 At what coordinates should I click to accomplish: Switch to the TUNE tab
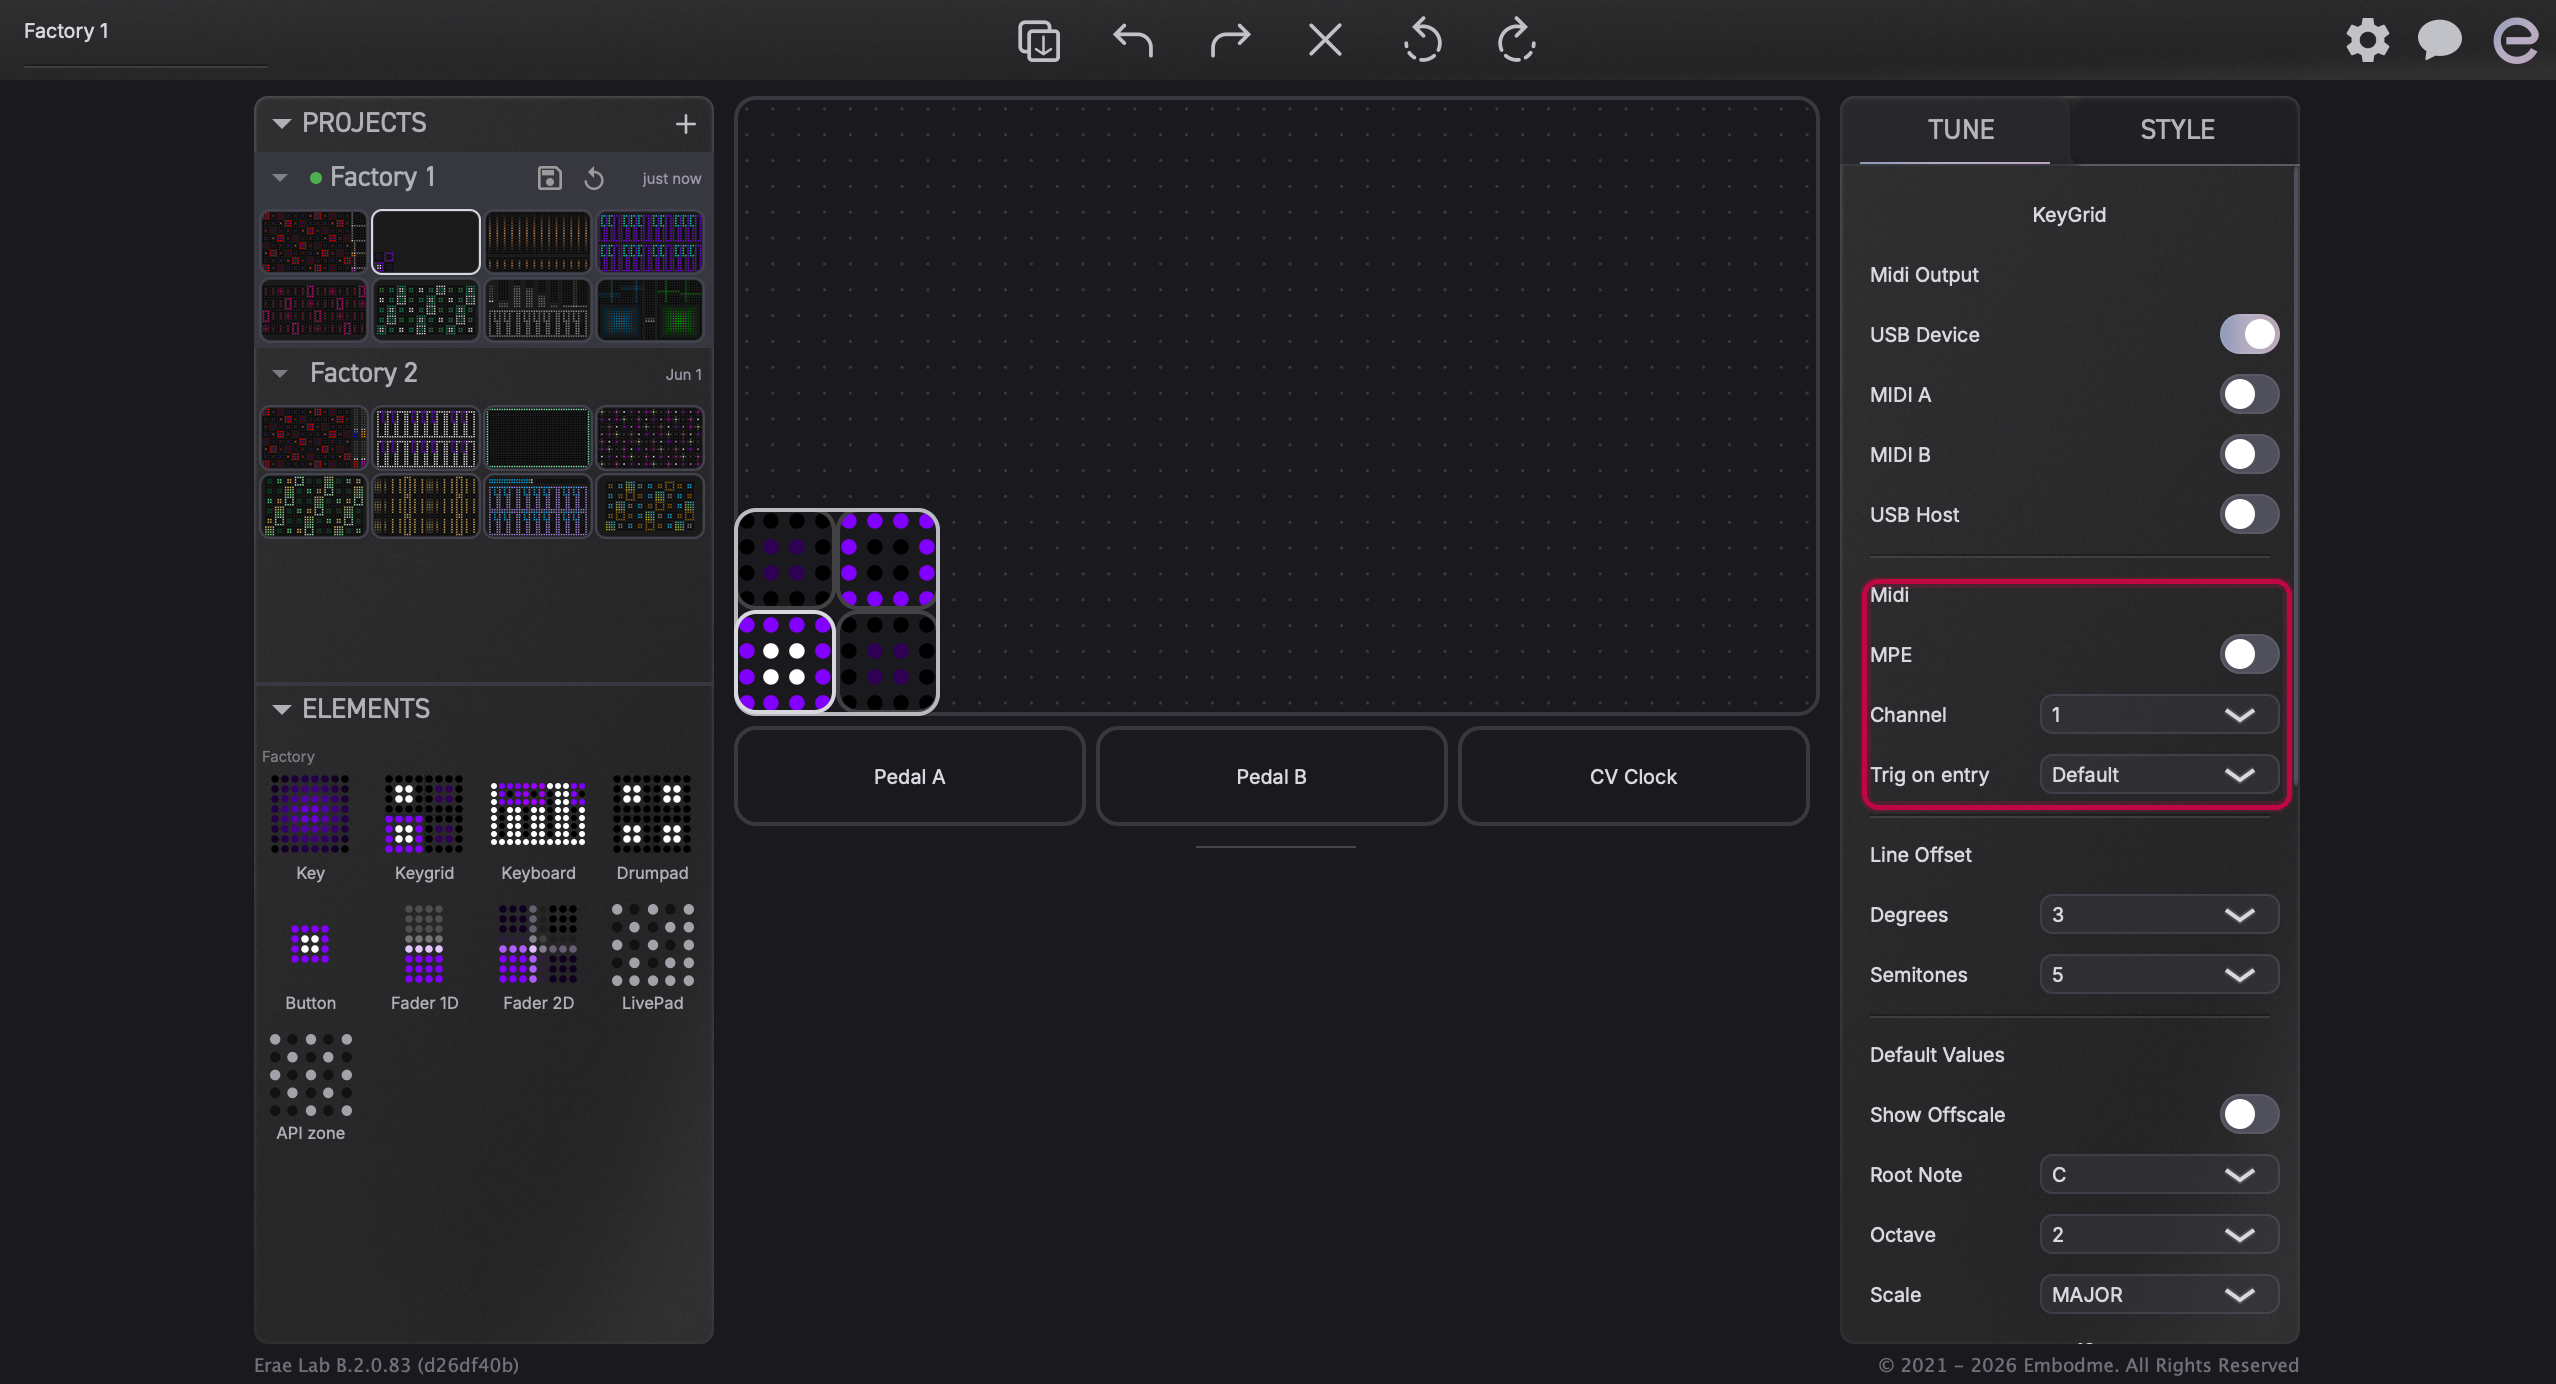click(1960, 130)
